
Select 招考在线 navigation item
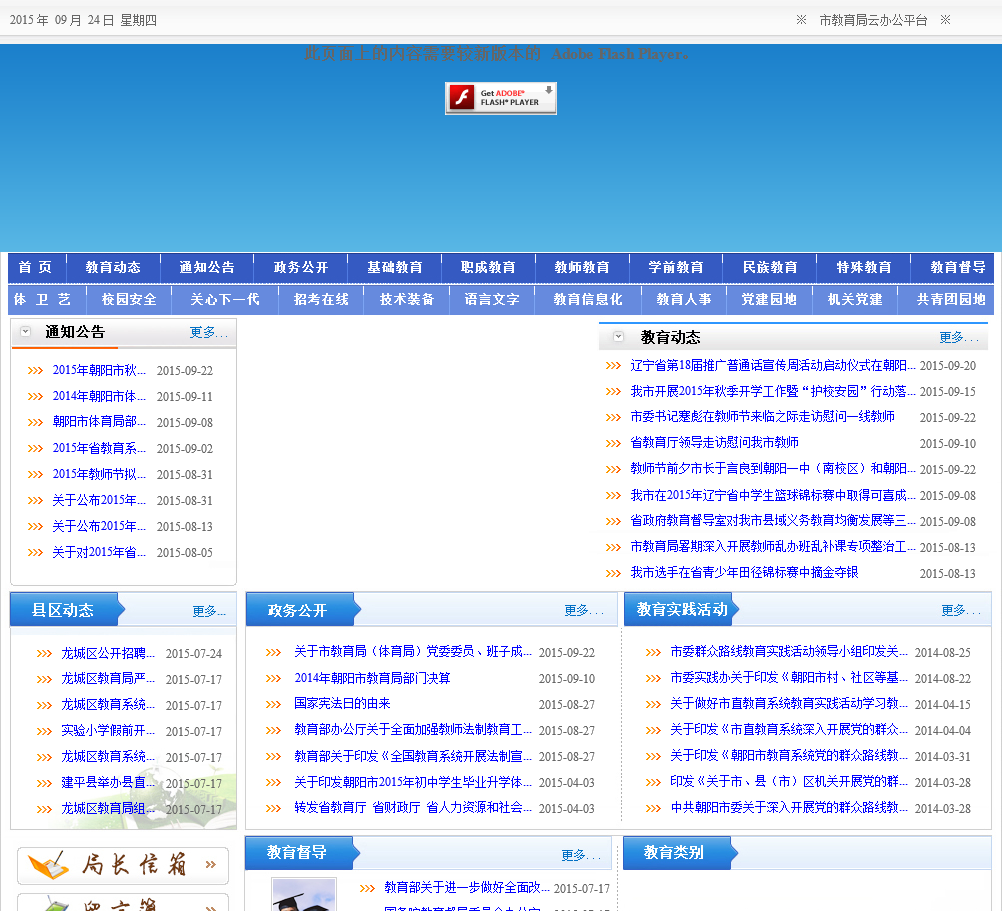click(321, 299)
